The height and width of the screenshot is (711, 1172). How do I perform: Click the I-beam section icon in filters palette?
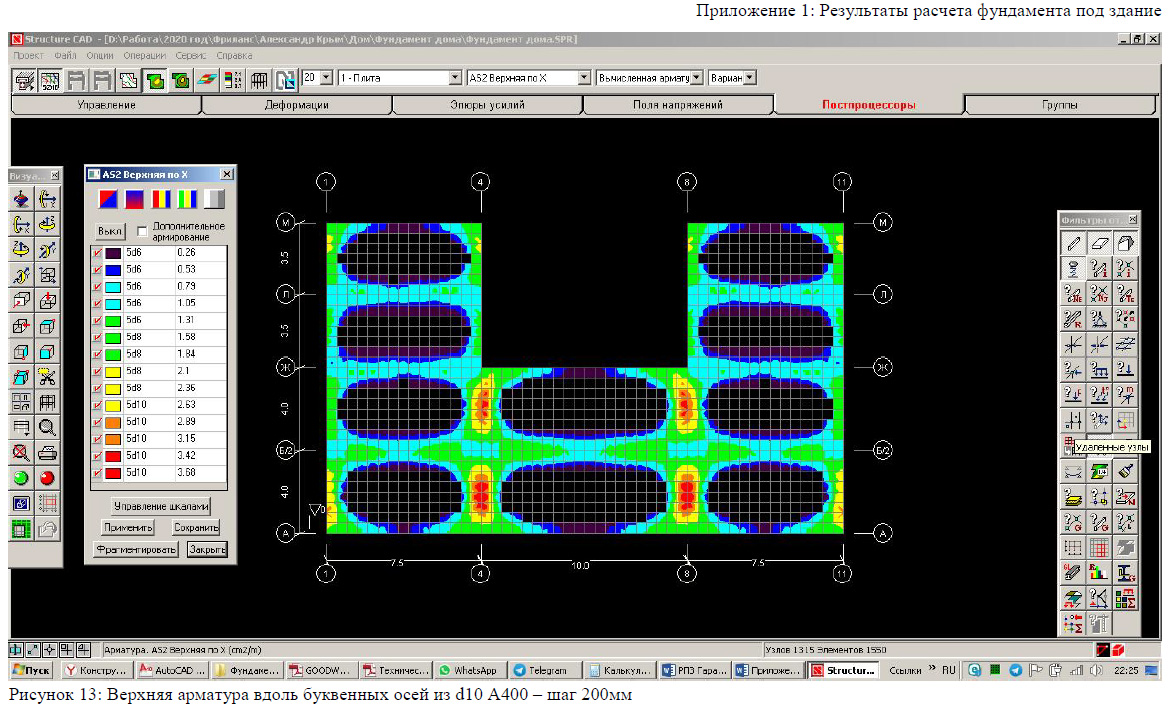point(1125,573)
